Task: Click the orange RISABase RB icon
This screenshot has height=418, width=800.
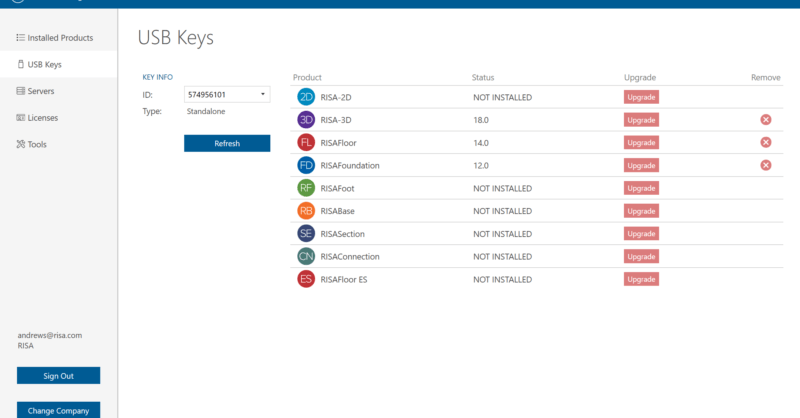Action: [x=306, y=211]
